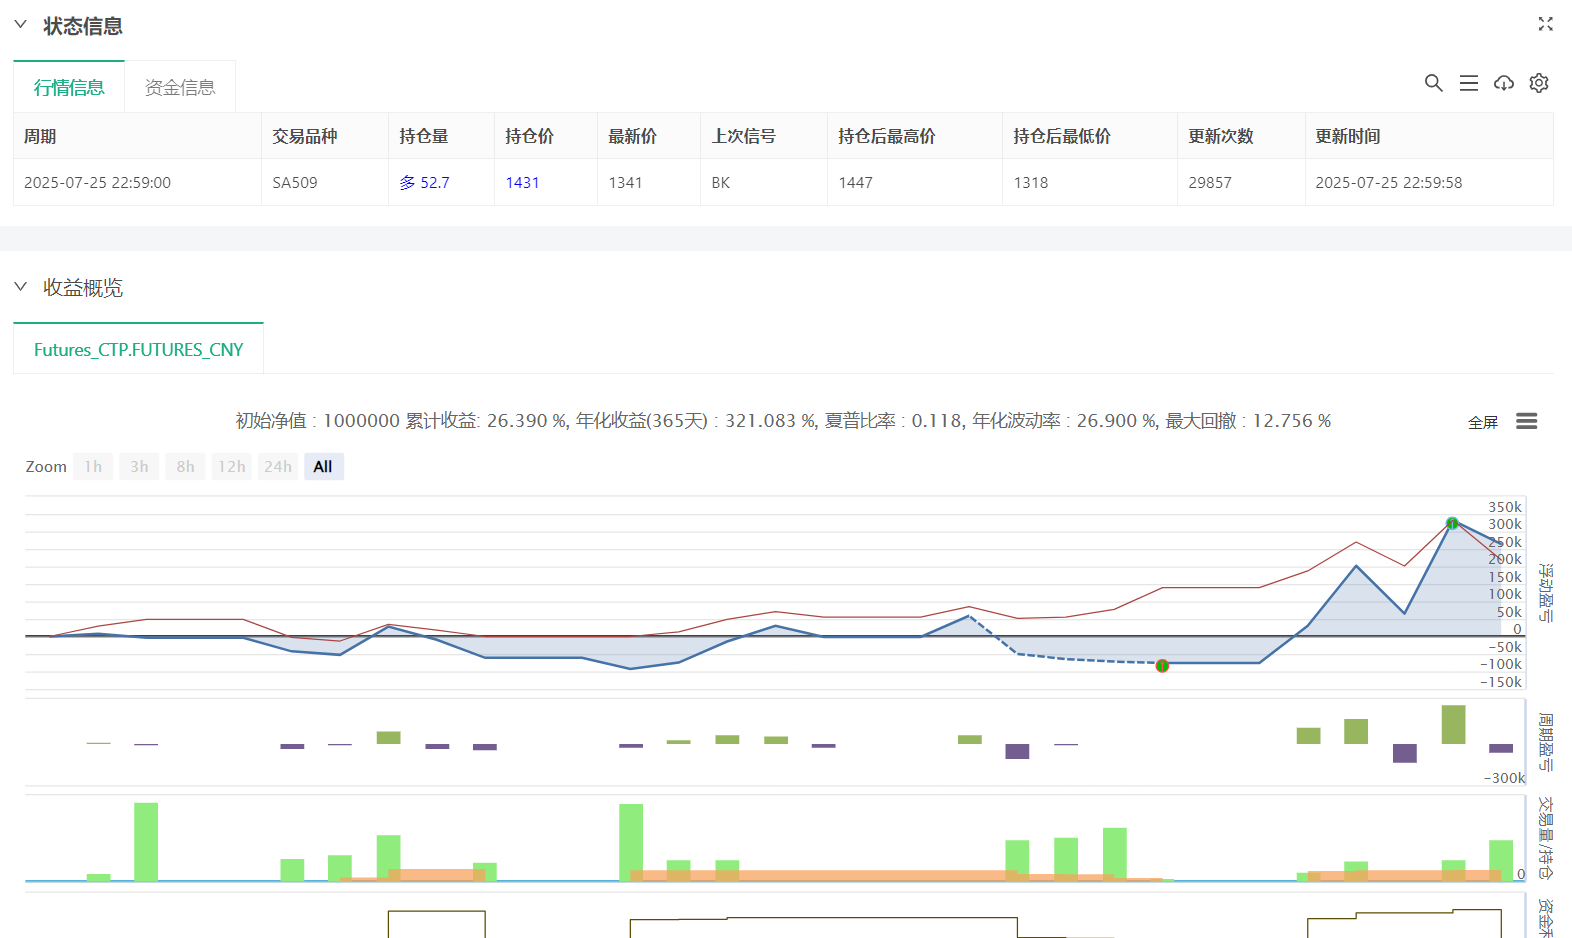Set chart zoom to 1h

pyautogui.click(x=93, y=466)
